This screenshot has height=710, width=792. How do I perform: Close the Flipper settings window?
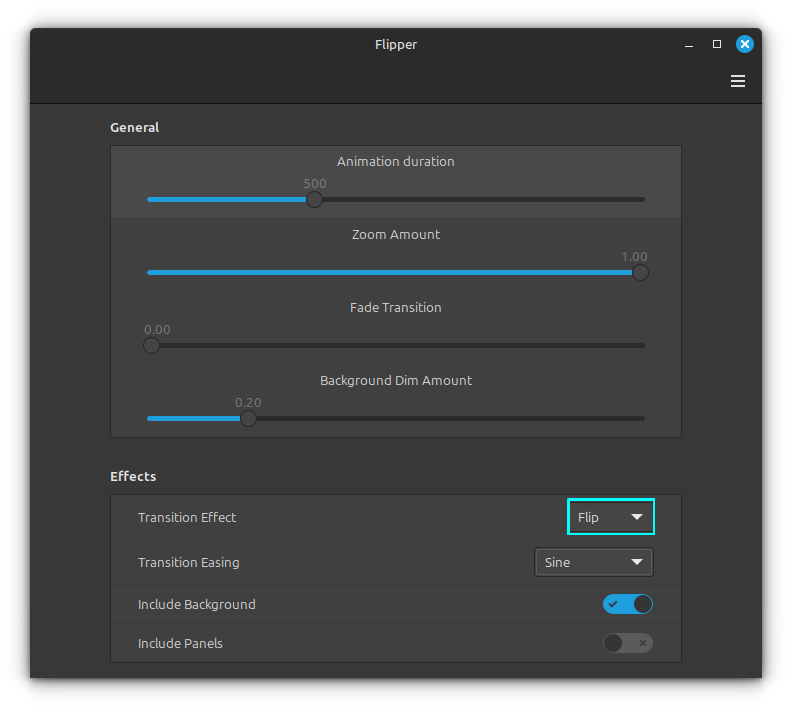tap(745, 44)
